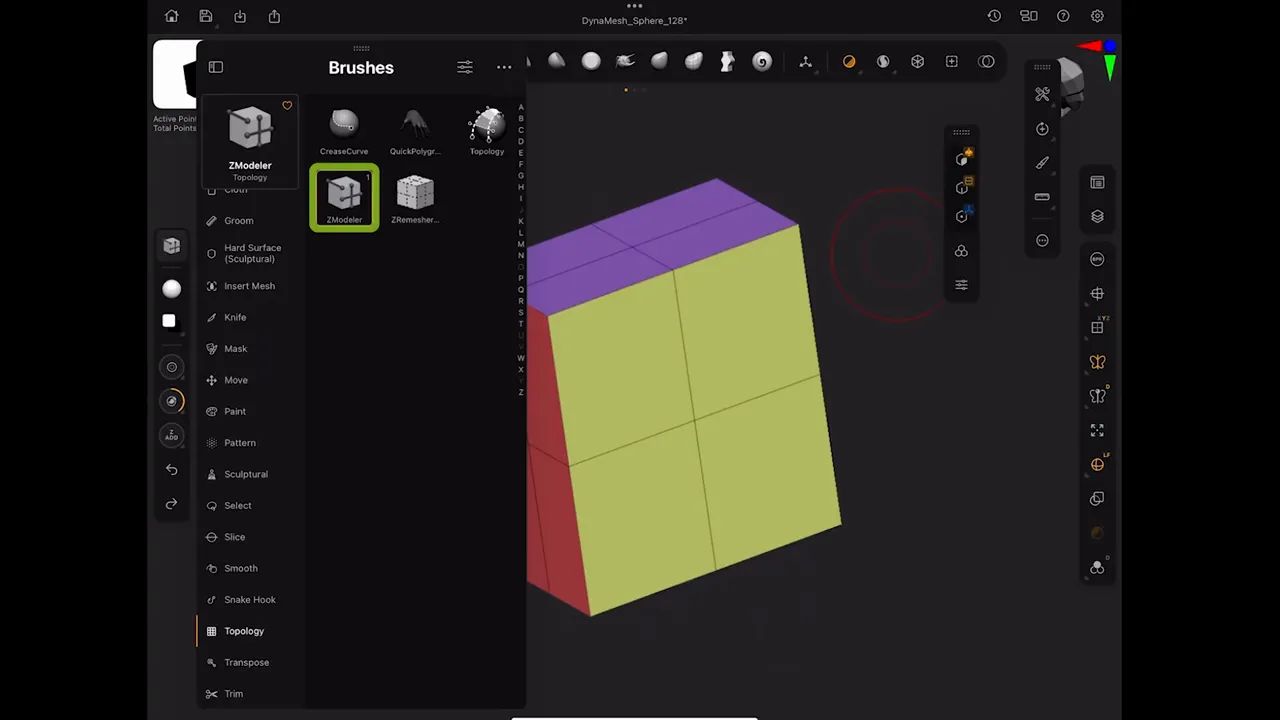Select the CreaseCurve brush
Screen dimensions: 1280x720
344,131
